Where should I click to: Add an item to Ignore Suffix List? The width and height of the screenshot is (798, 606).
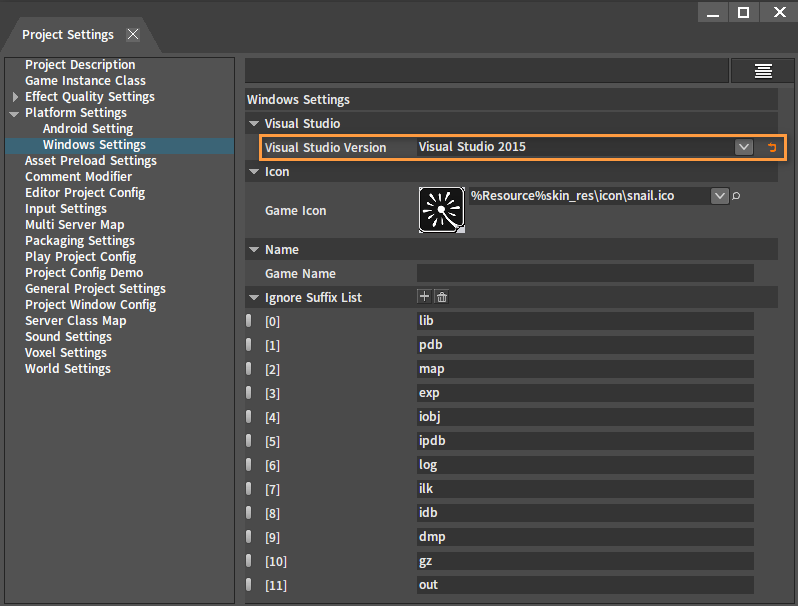tap(424, 297)
